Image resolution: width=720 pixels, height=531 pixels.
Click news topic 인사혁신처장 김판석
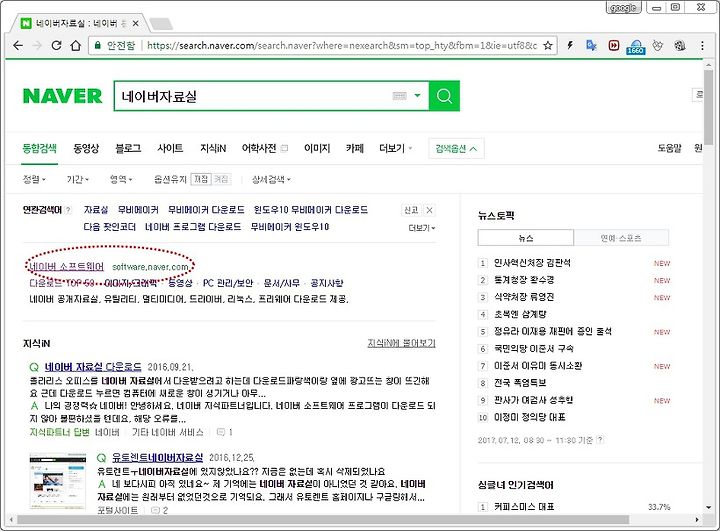click(532, 263)
